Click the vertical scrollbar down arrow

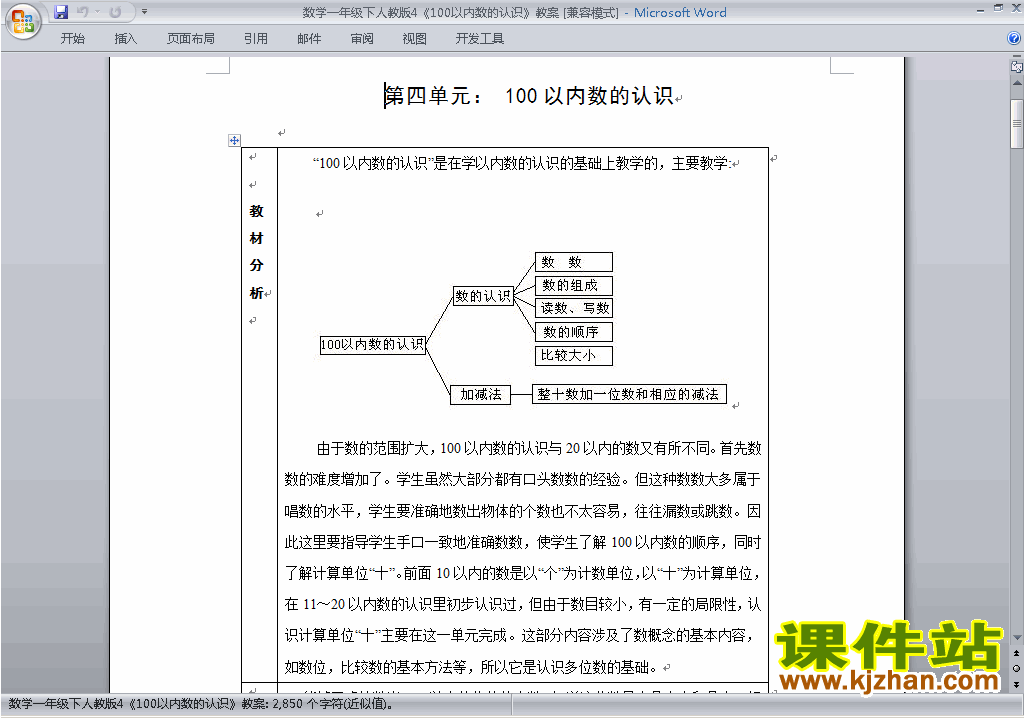tap(1017, 637)
